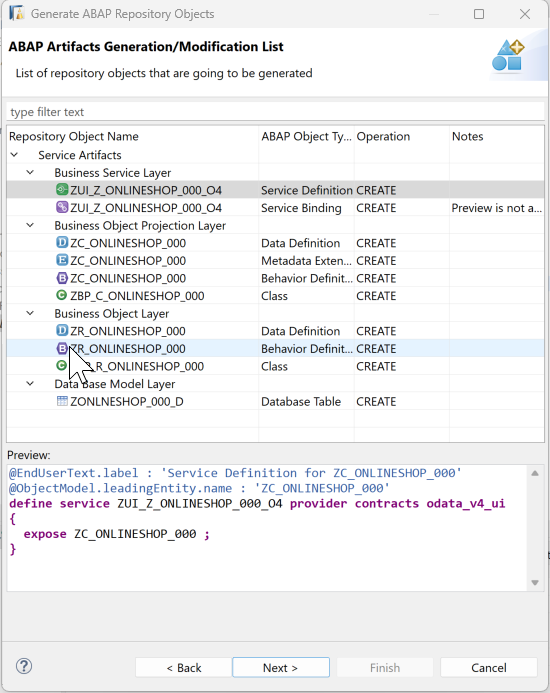Image resolution: width=550 pixels, height=693 pixels.
Task: Select the ZBP_C_ONLINESHOP_000 class row
Action: click(x=275, y=296)
